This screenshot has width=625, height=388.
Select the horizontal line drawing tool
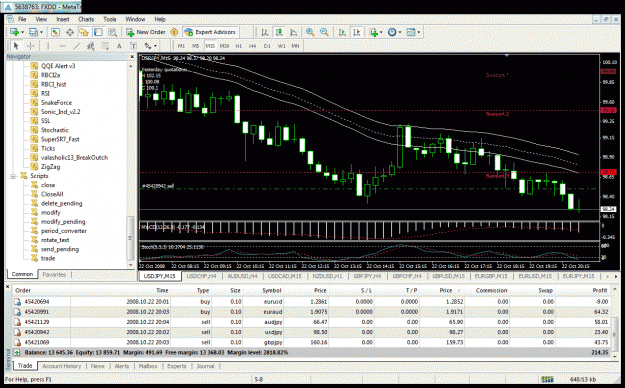click(x=62, y=46)
